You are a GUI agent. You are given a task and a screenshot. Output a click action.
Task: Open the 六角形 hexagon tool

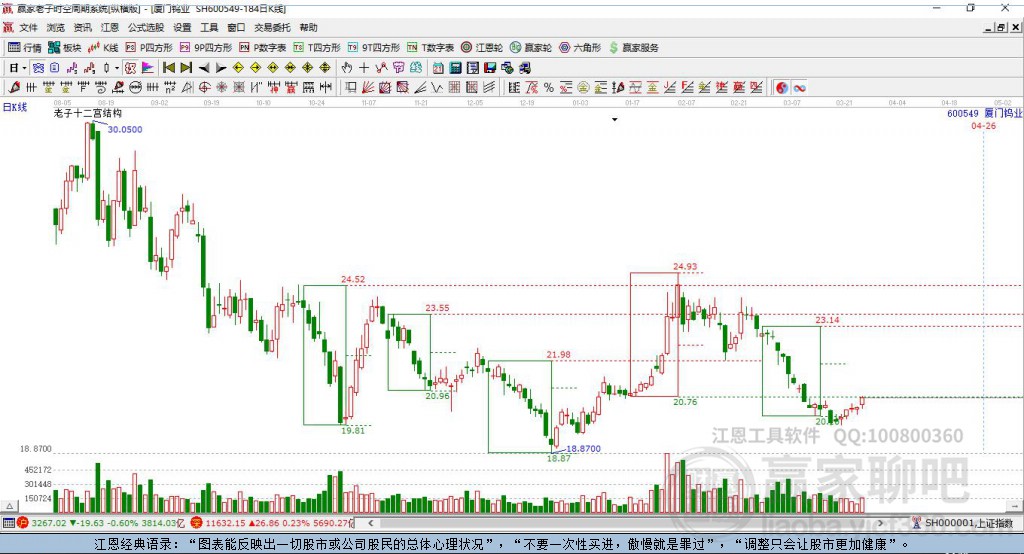580,48
